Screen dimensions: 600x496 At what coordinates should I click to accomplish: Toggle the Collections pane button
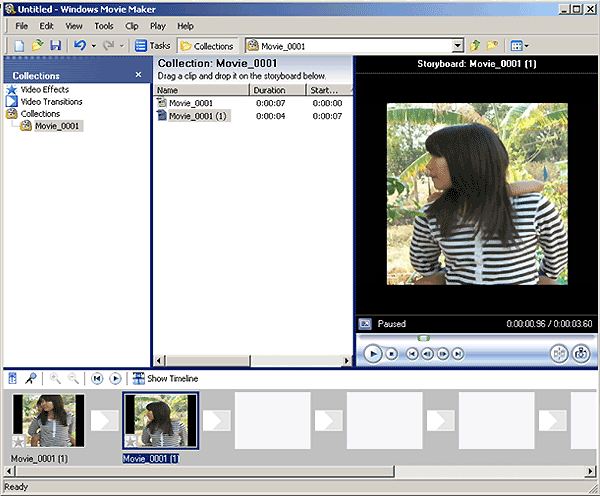(207, 46)
